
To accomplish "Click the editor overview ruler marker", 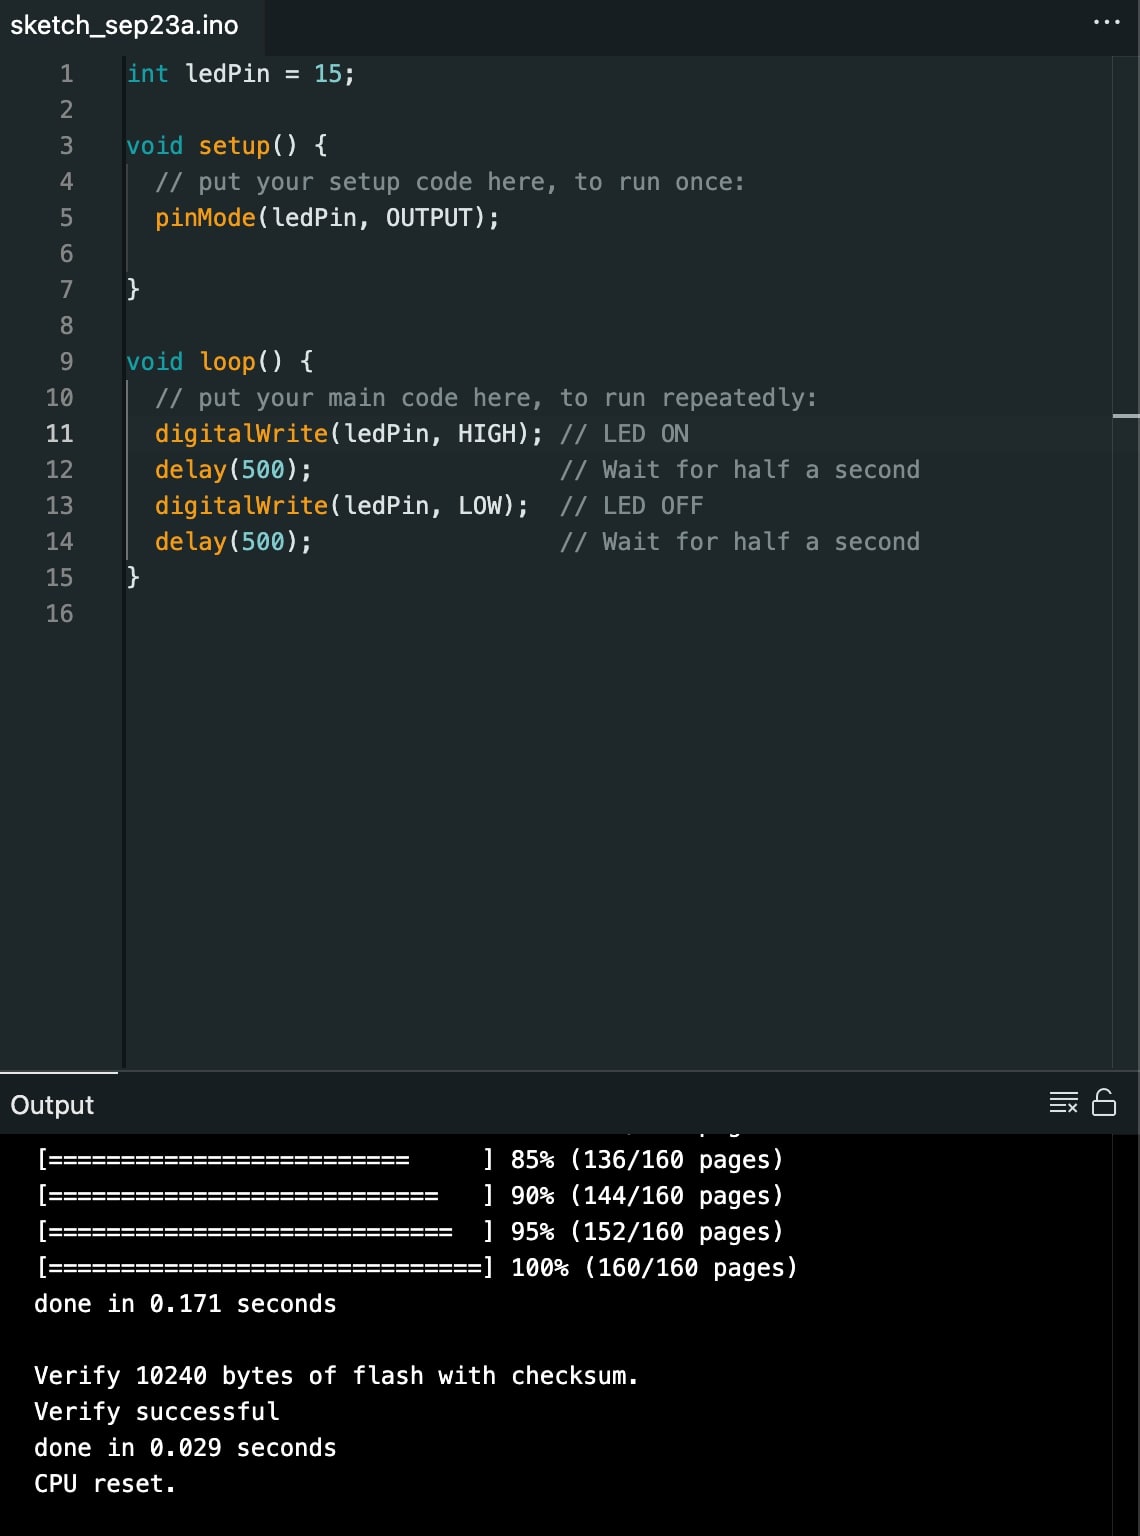I will [x=1125, y=415].
